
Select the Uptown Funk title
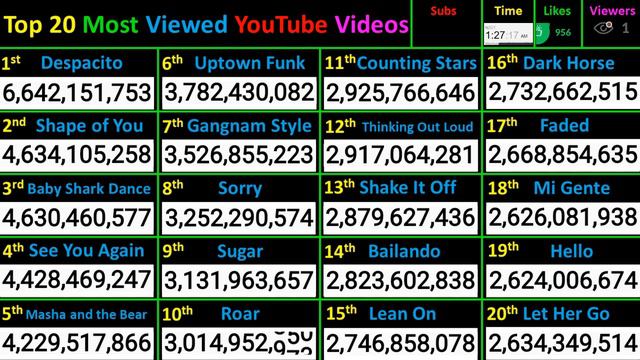[x=249, y=63]
